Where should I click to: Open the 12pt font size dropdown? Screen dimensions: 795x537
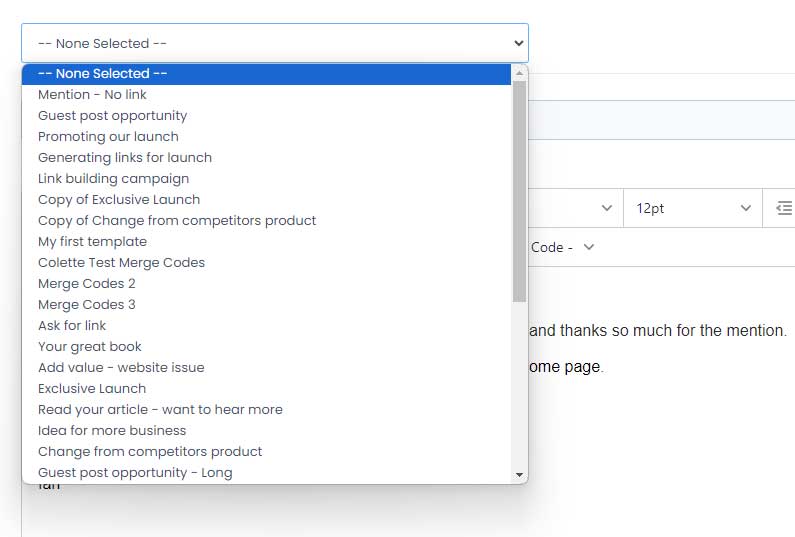click(693, 208)
